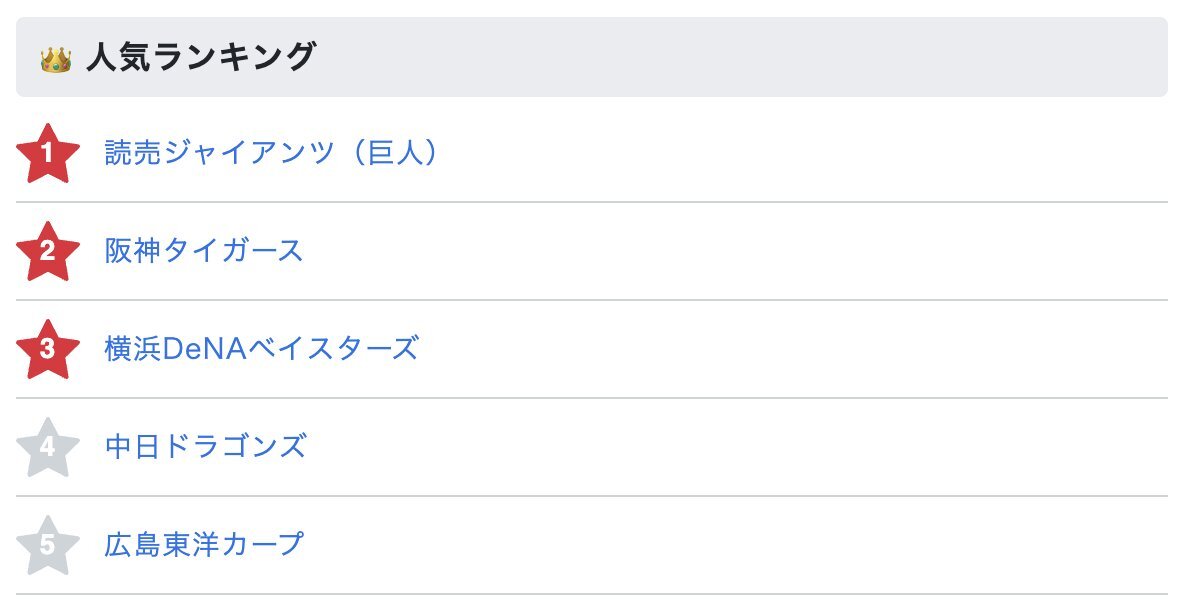Click the タイガース text in second entry
This screenshot has width=1182, height=604.
tap(233, 250)
